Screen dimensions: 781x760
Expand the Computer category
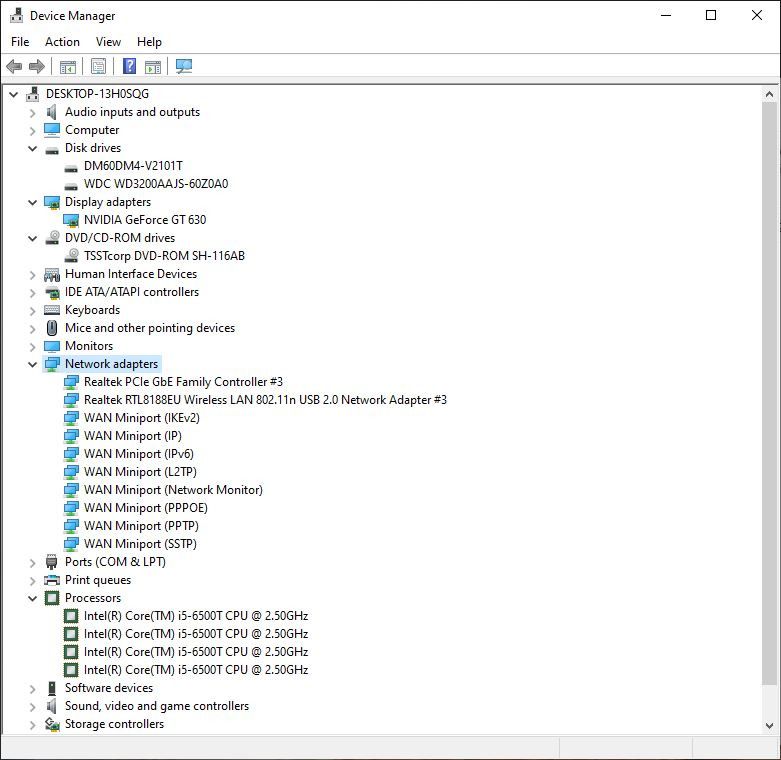32,131
